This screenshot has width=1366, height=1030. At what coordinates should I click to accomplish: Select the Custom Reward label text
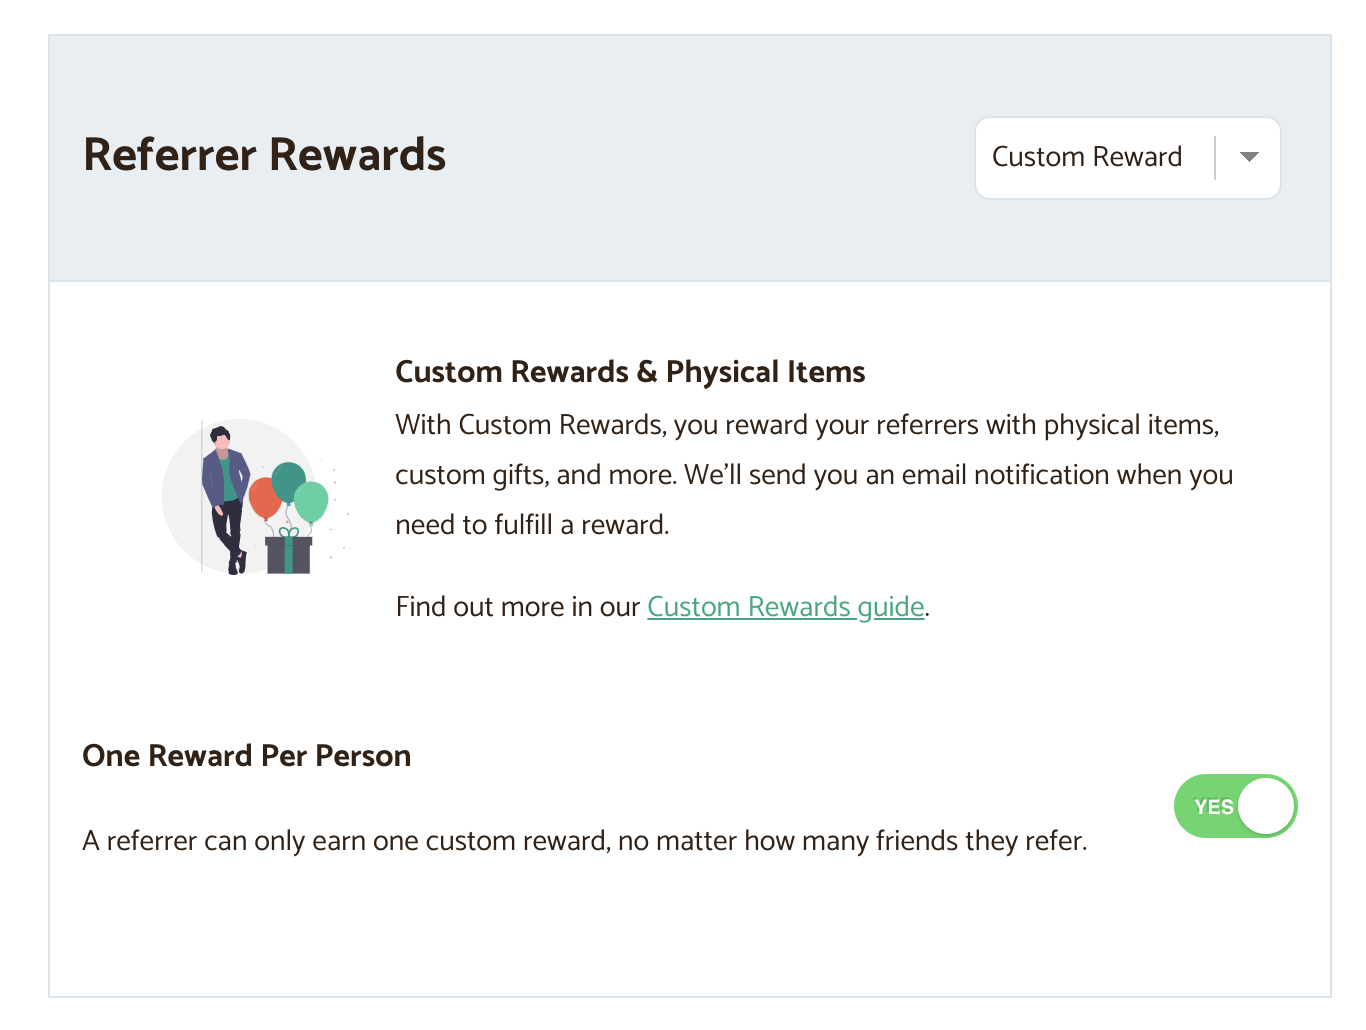1086,157
